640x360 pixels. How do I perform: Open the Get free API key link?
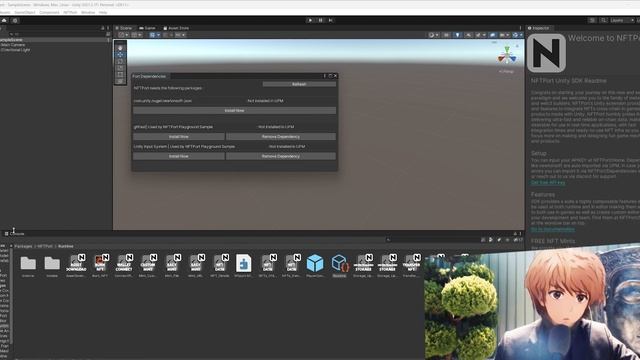pyautogui.click(x=548, y=183)
